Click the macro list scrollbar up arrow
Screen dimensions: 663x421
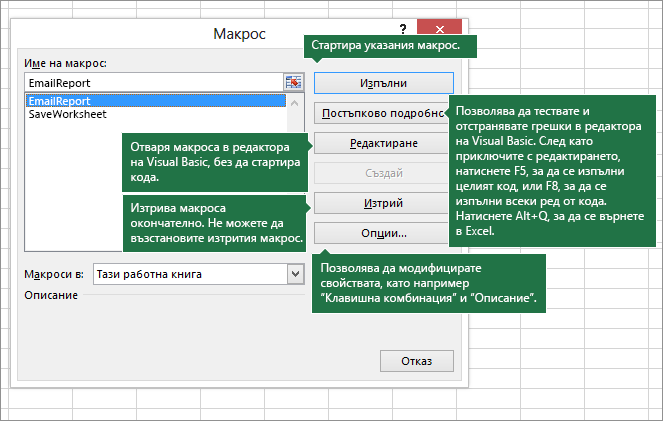295,103
